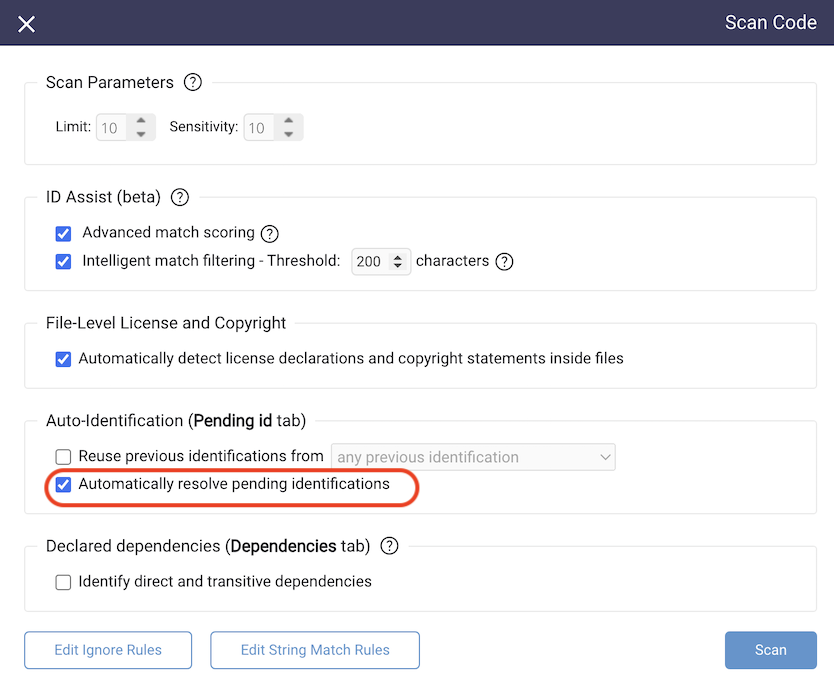Image resolution: width=834 pixels, height=697 pixels.
Task: Adjust the Threshold stepper arrows
Action: pyautogui.click(x=398, y=262)
